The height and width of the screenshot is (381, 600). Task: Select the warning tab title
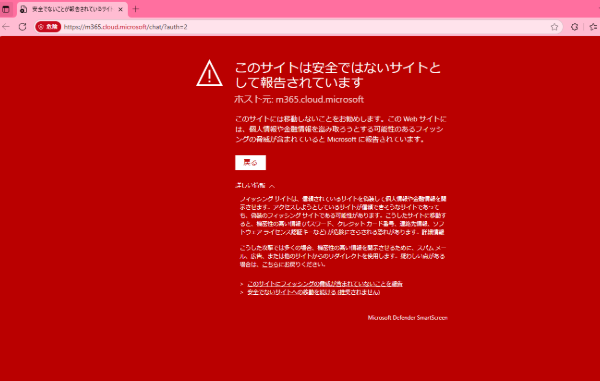click(72, 9)
